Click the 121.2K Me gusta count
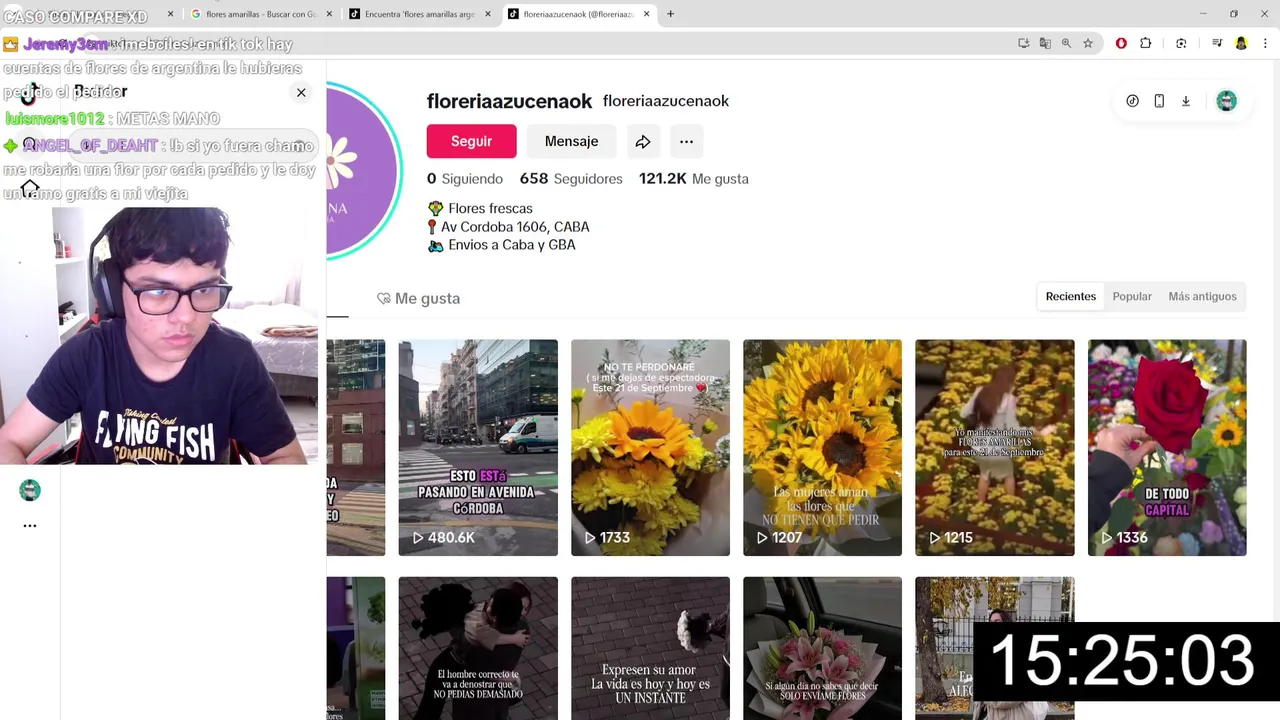 (x=694, y=179)
